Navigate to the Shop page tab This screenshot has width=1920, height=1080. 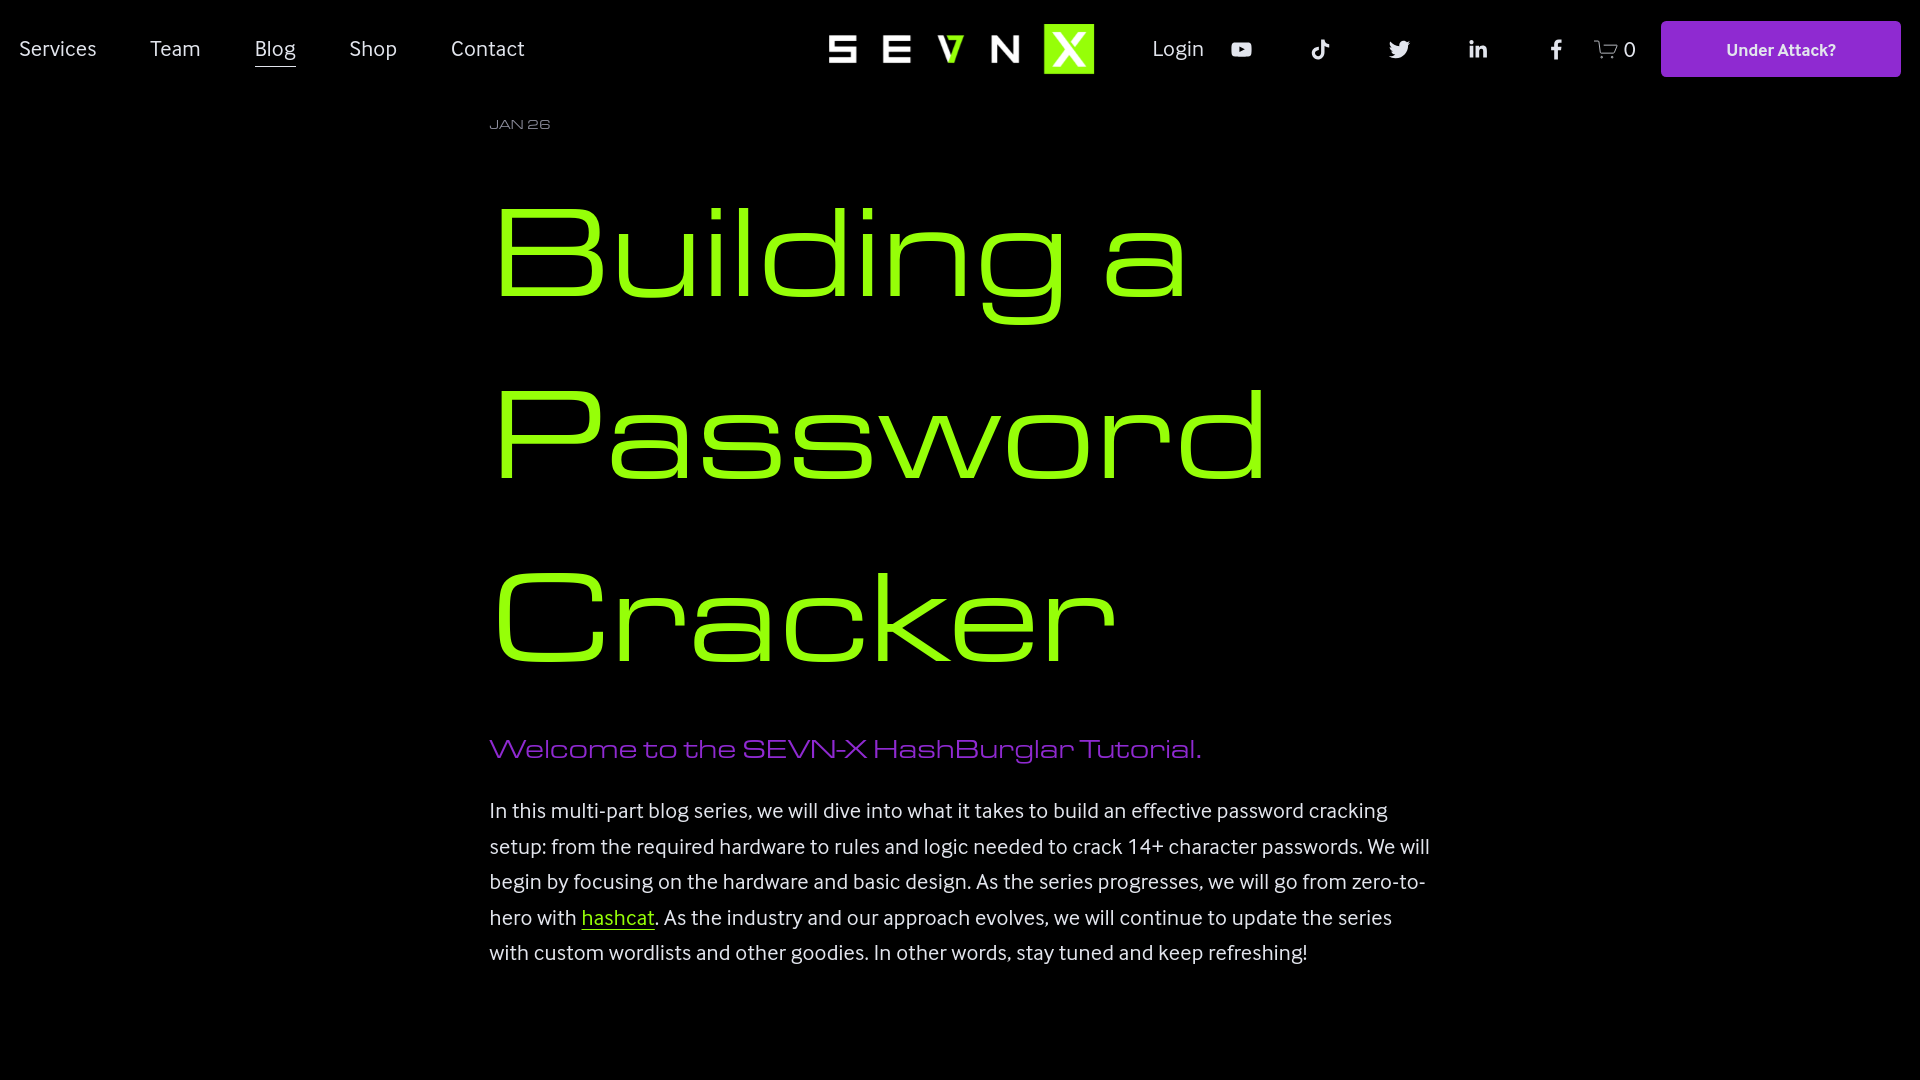[372, 49]
